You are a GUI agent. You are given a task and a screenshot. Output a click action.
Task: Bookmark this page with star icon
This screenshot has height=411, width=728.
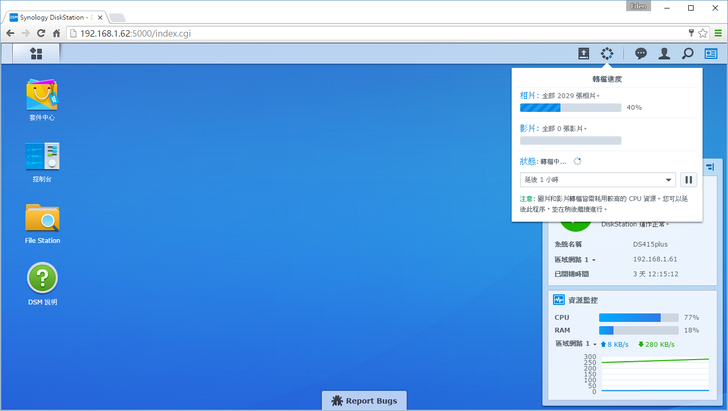[702, 33]
